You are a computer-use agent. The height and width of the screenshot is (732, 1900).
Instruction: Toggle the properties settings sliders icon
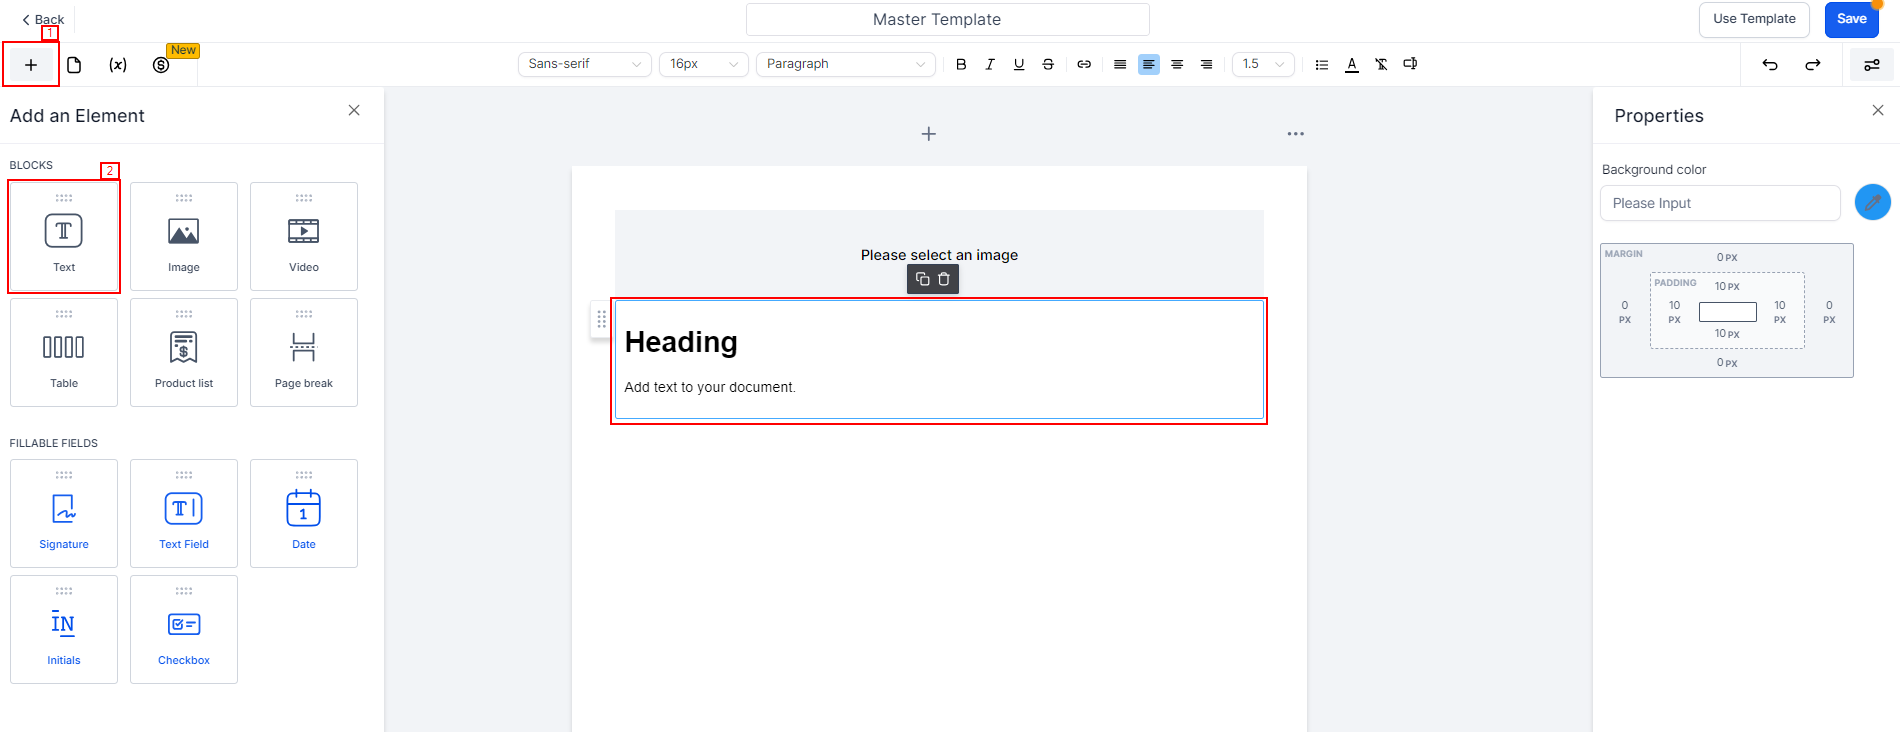coord(1871,65)
